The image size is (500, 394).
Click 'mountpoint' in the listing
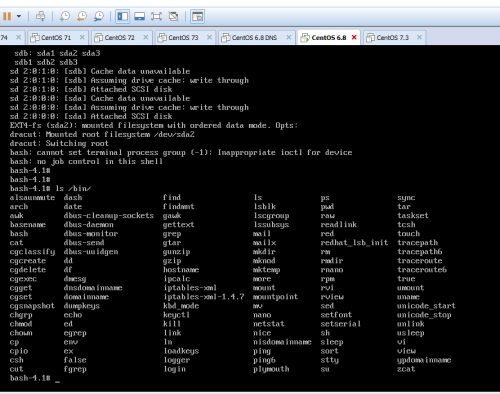[275, 297]
